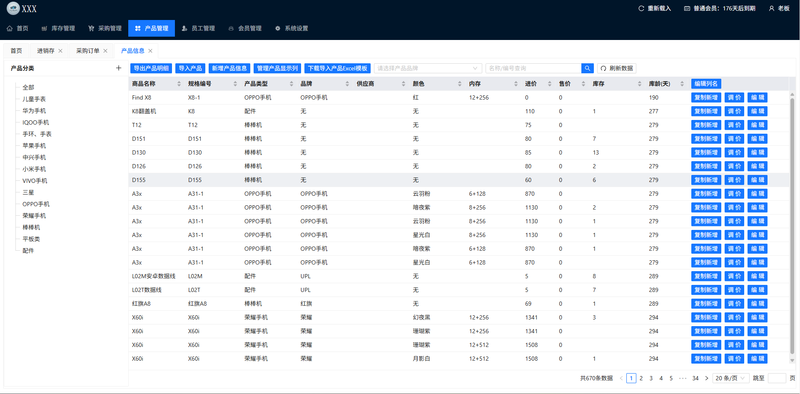This screenshot has height=394, width=800.
Task: Open 系统设置 menu
Action: 292,29
